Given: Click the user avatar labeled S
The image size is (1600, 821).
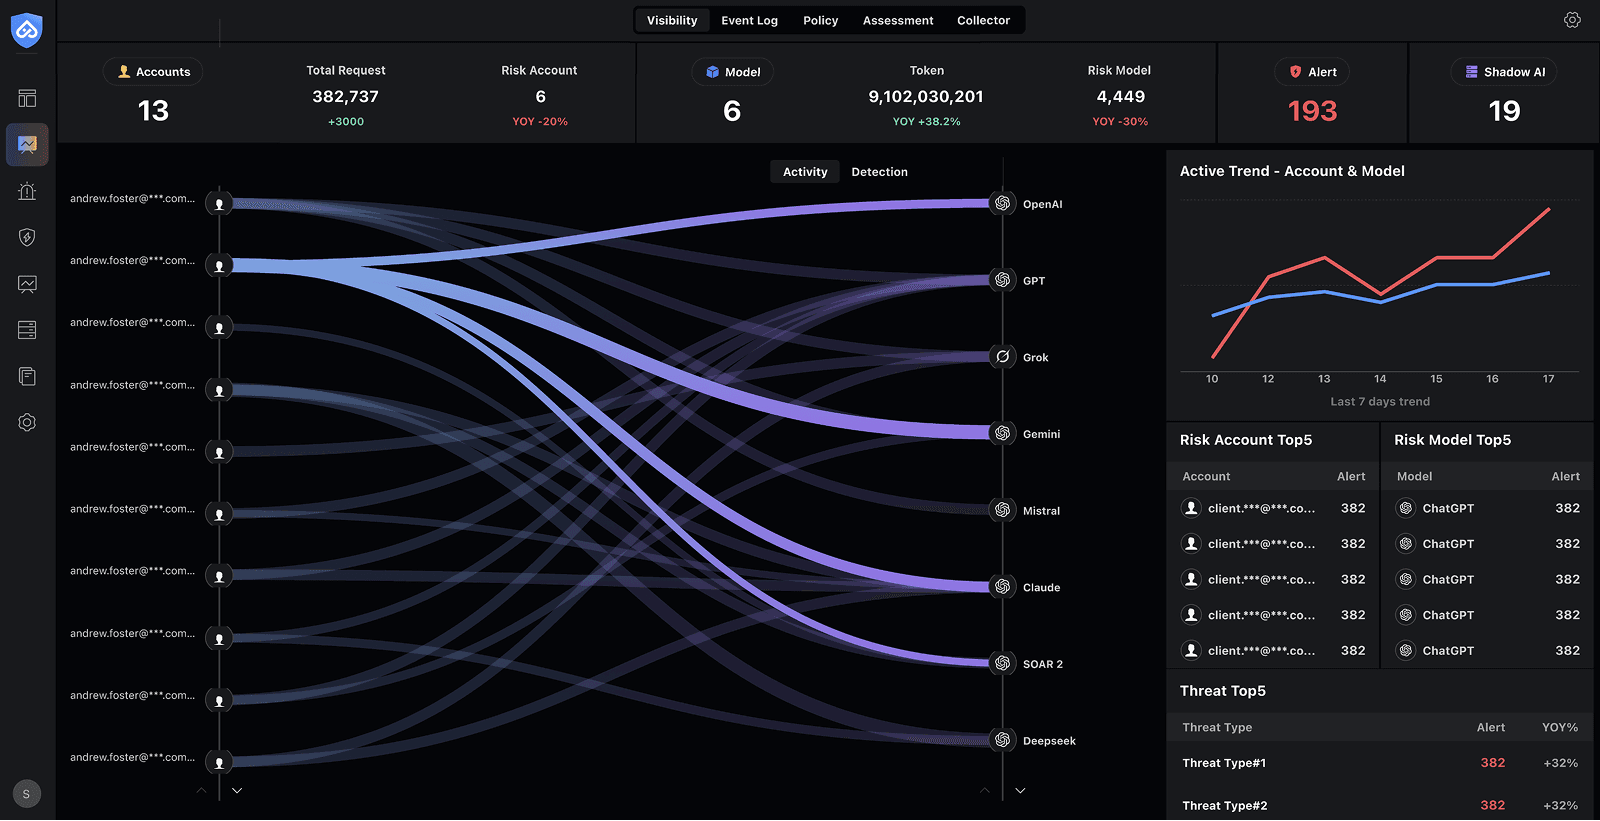Looking at the screenshot, I should pos(27,794).
